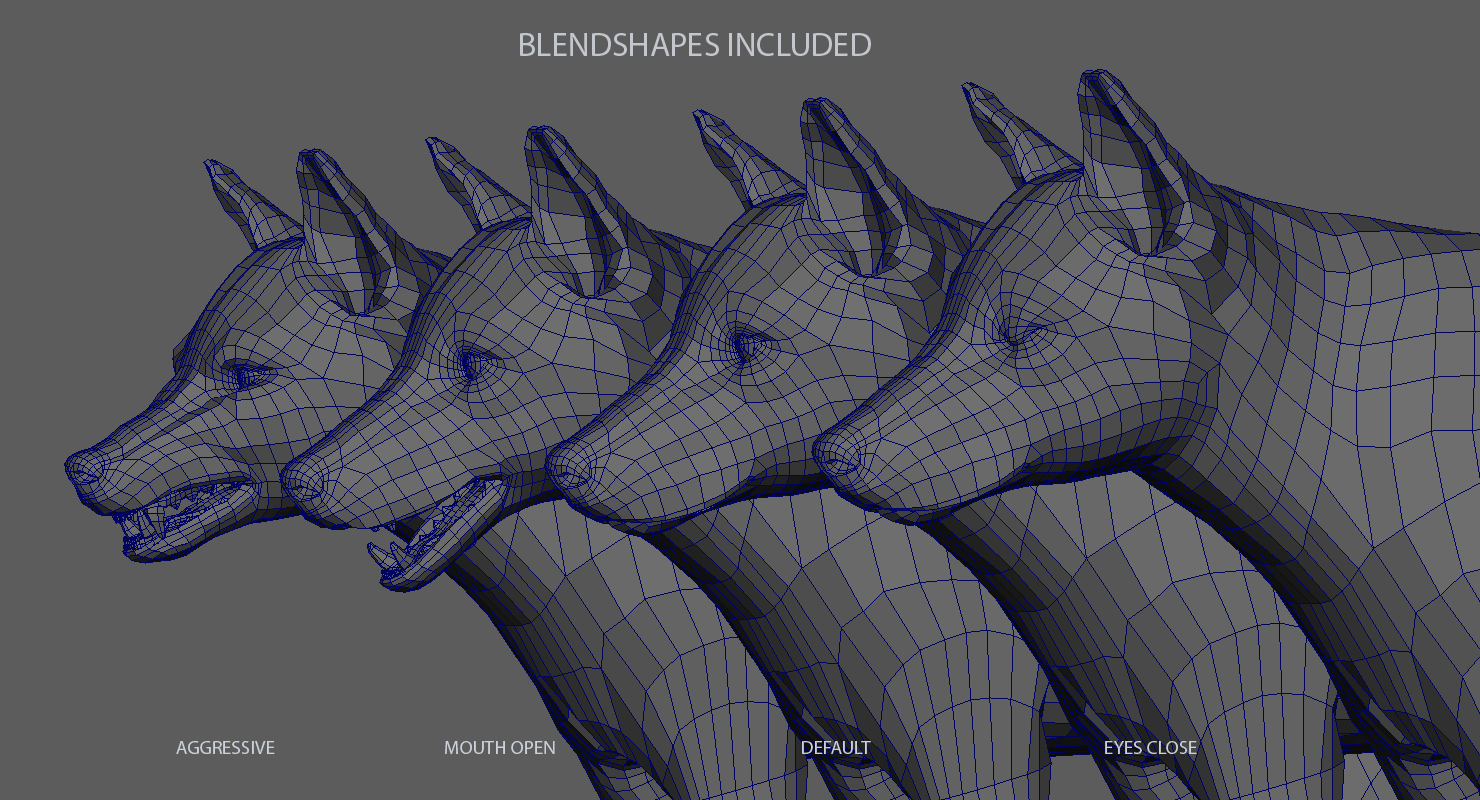This screenshot has height=800, width=1480.
Task: Select the EYES CLOSE blendshape label
Action: click(x=1150, y=747)
